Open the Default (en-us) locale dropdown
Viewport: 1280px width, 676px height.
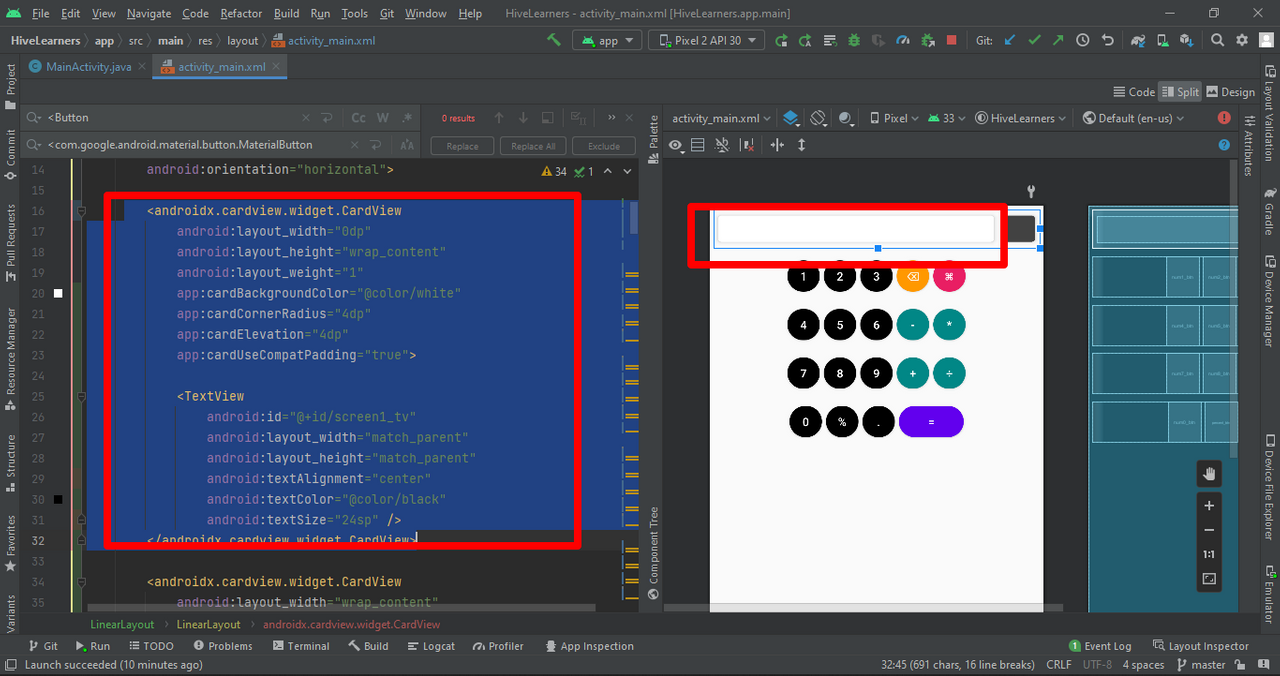(1134, 118)
